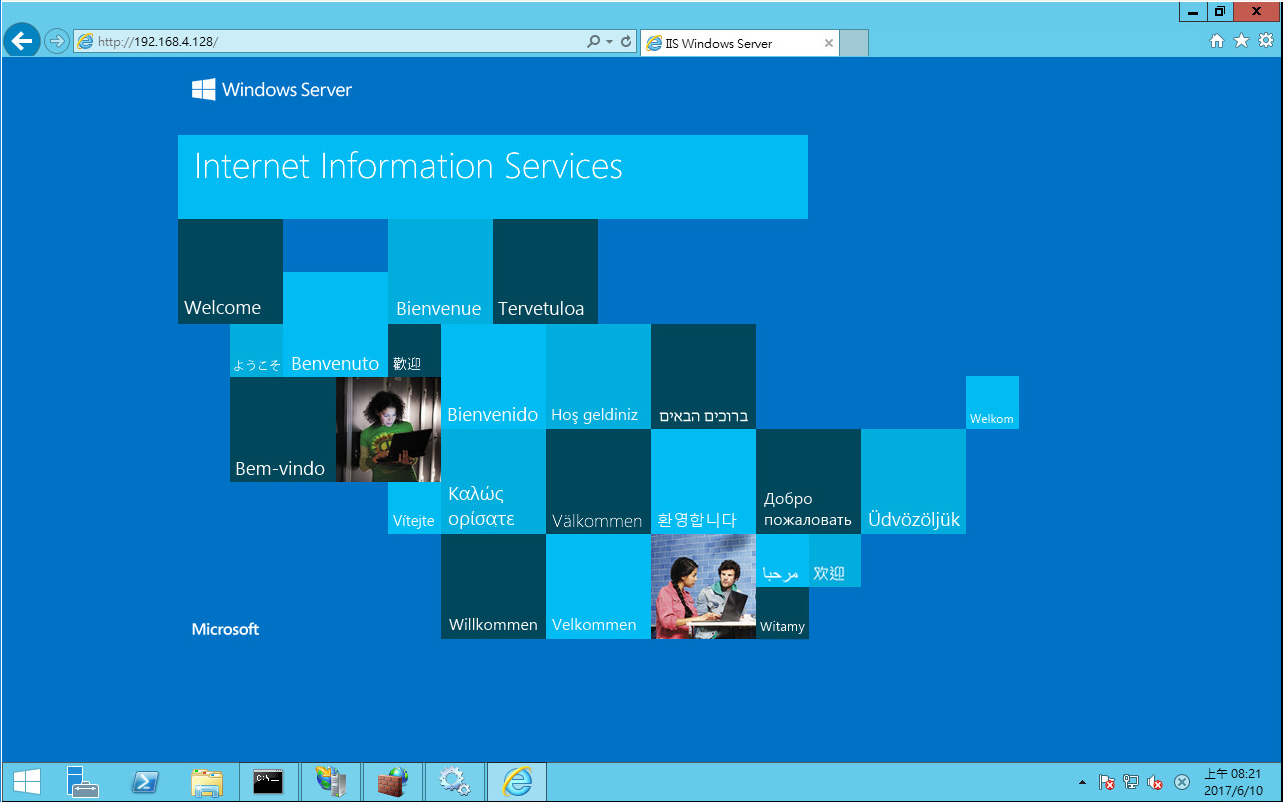Switch to Internet Explorer on the taskbar
Screen dimensions: 1283x802
[516, 782]
